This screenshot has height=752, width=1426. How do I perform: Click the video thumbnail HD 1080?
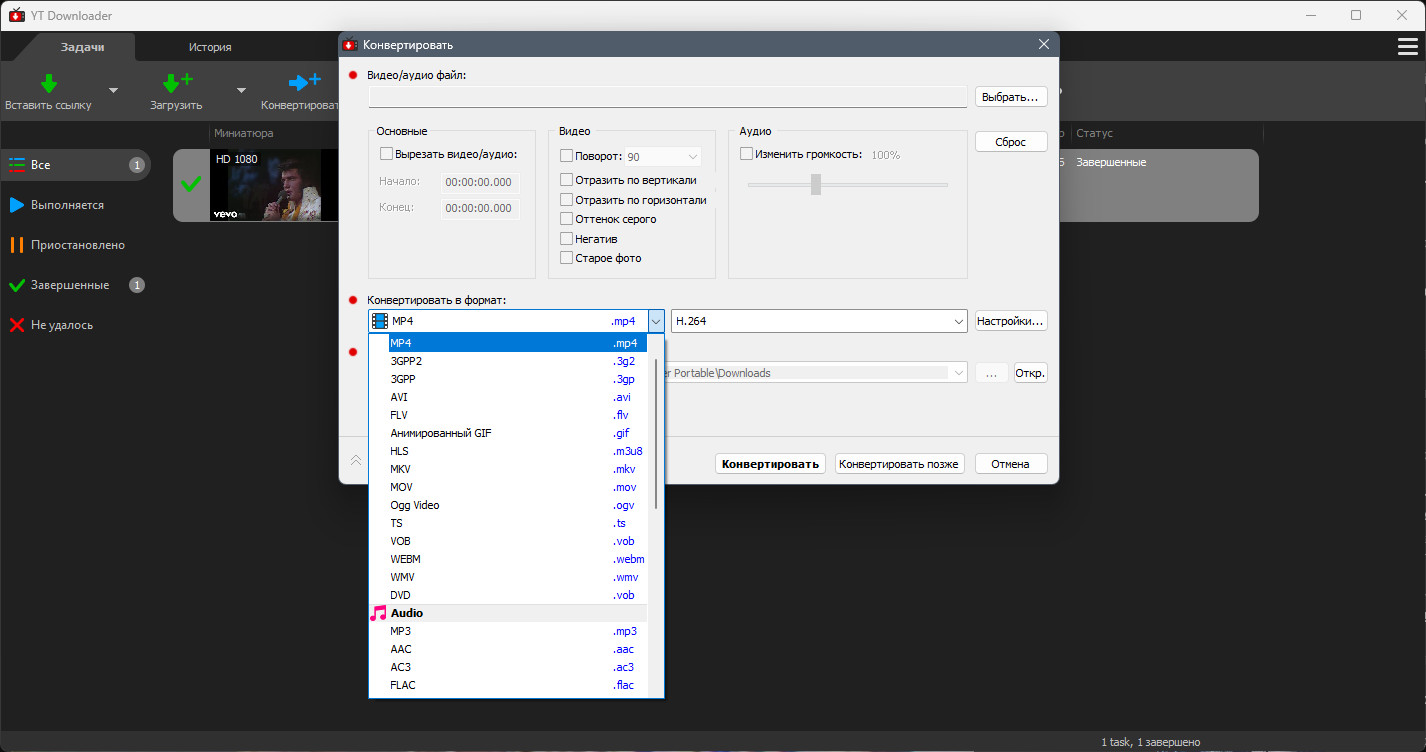pyautogui.click(x=266, y=186)
